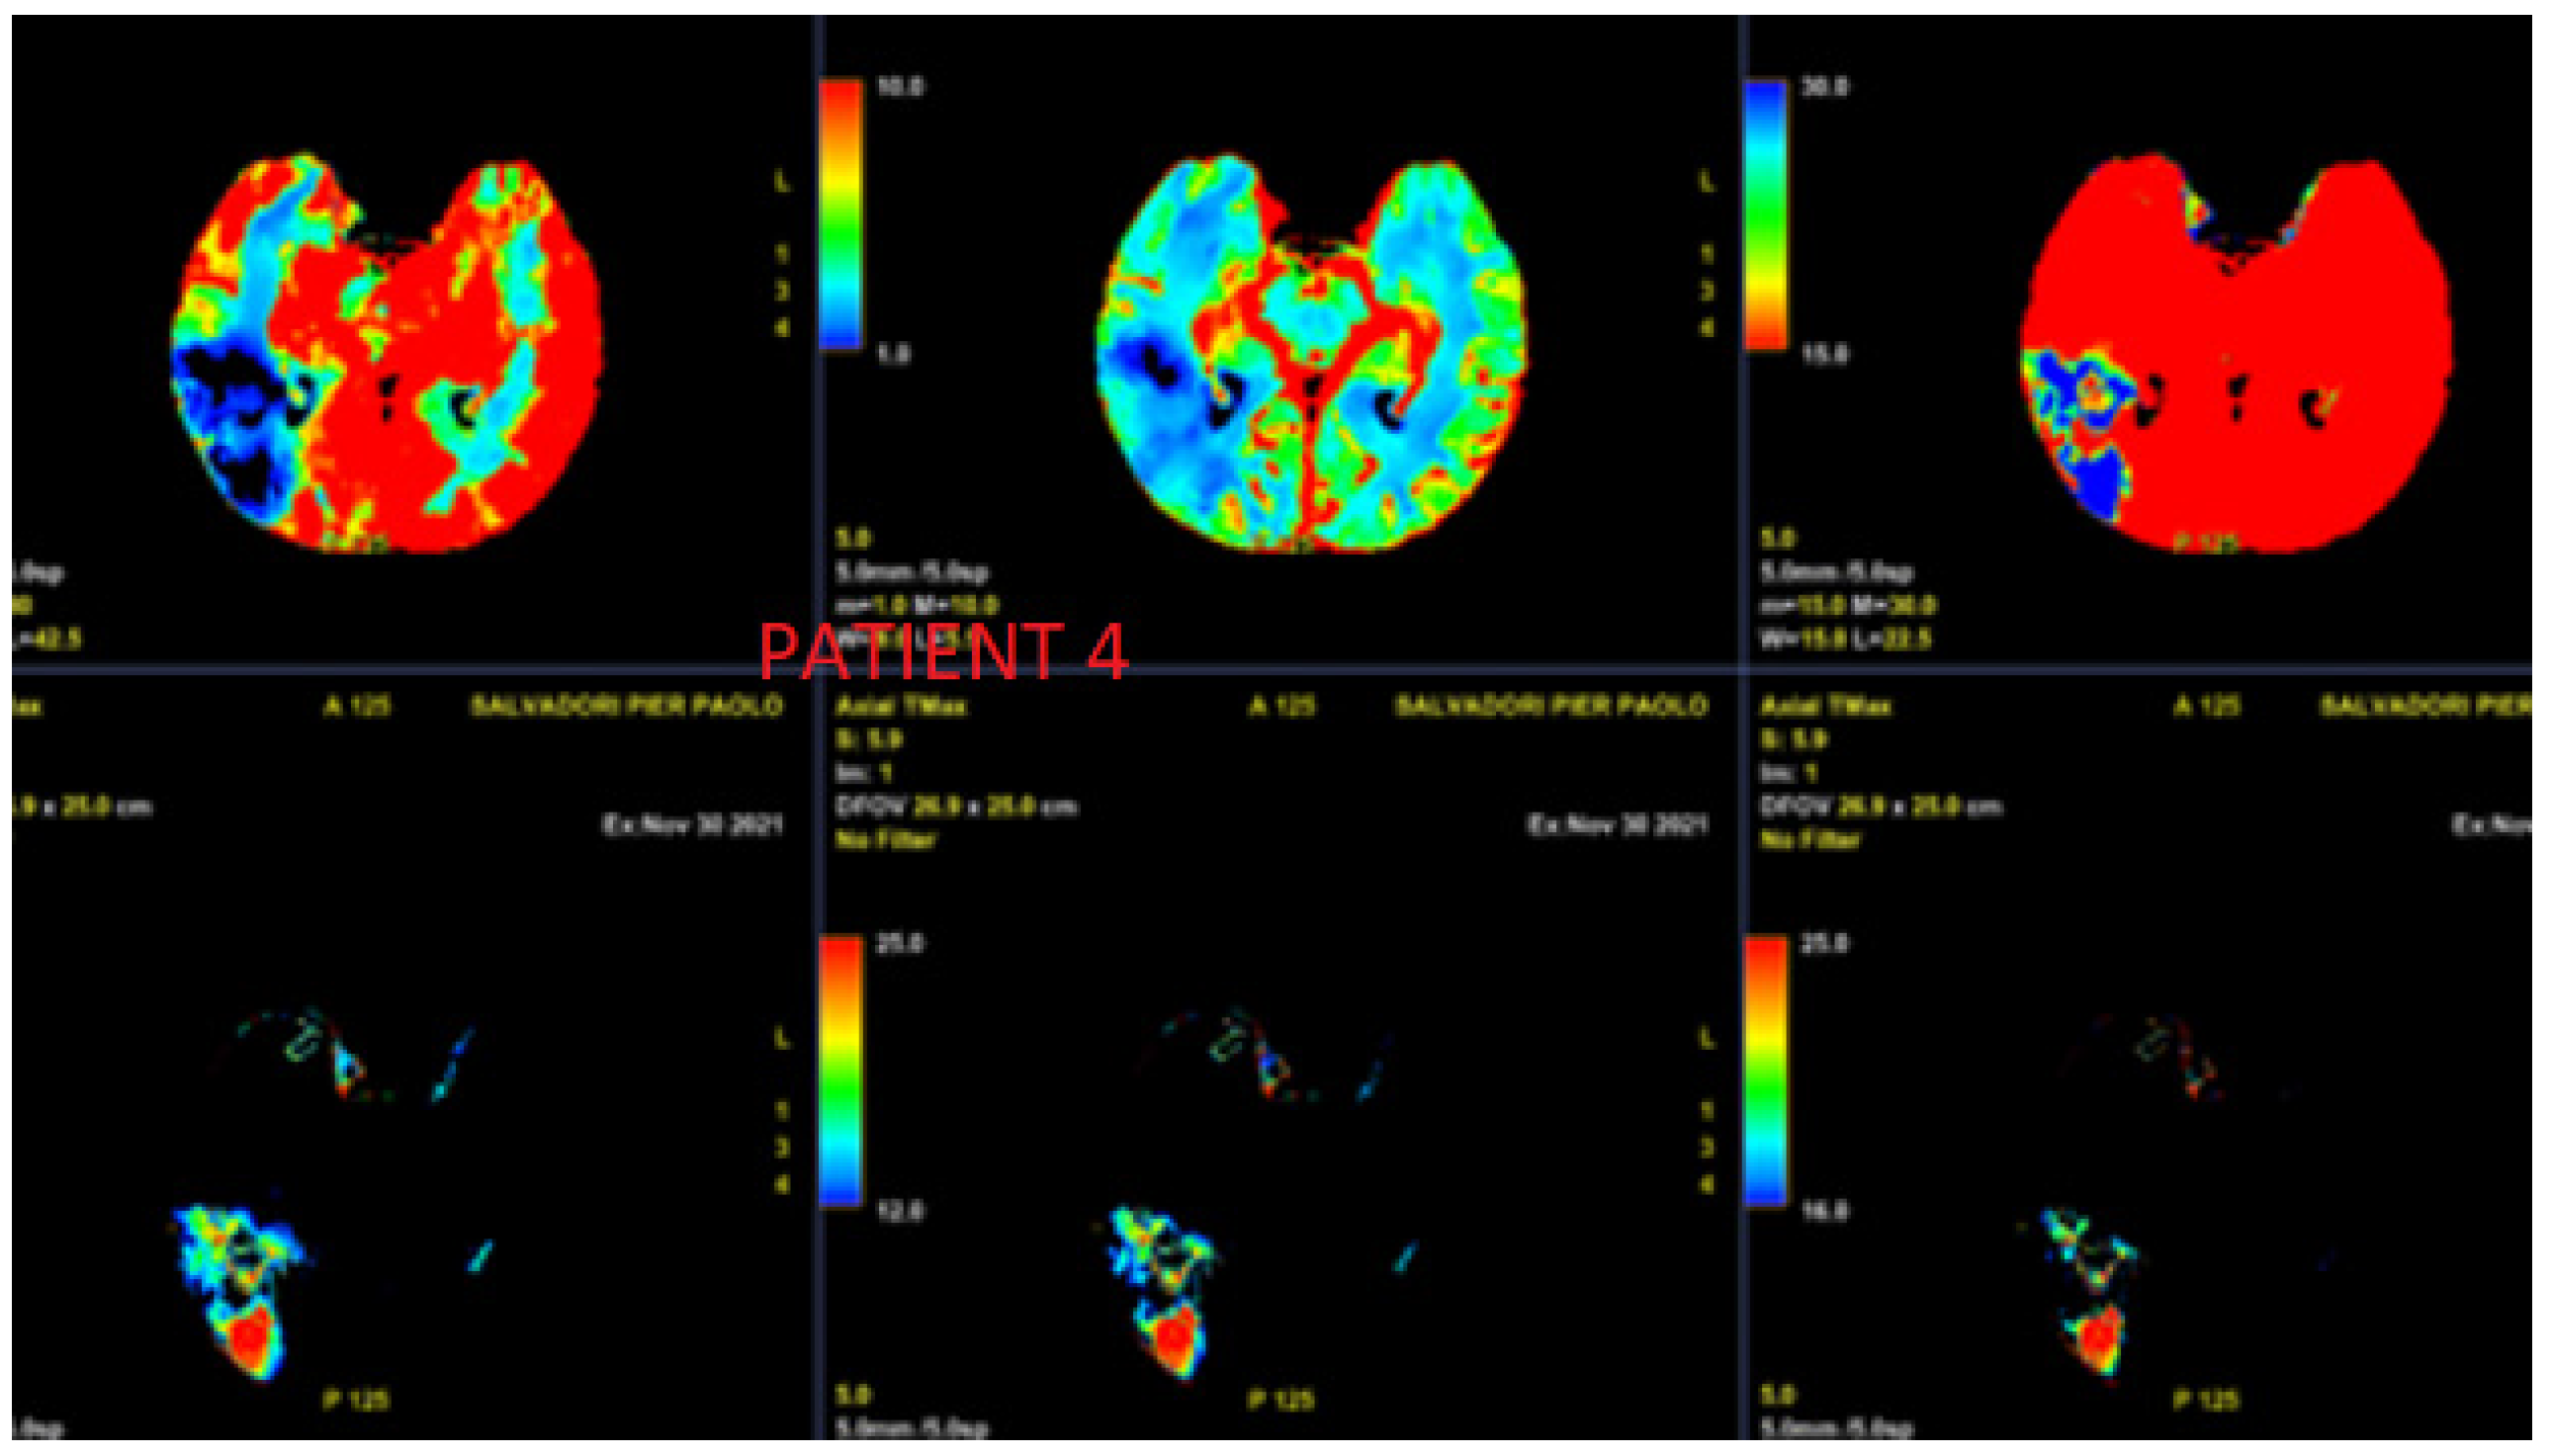Click the 'DFOV' text in the bottom-right panel
This screenshot has width=2551, height=1456.
click(1794, 806)
